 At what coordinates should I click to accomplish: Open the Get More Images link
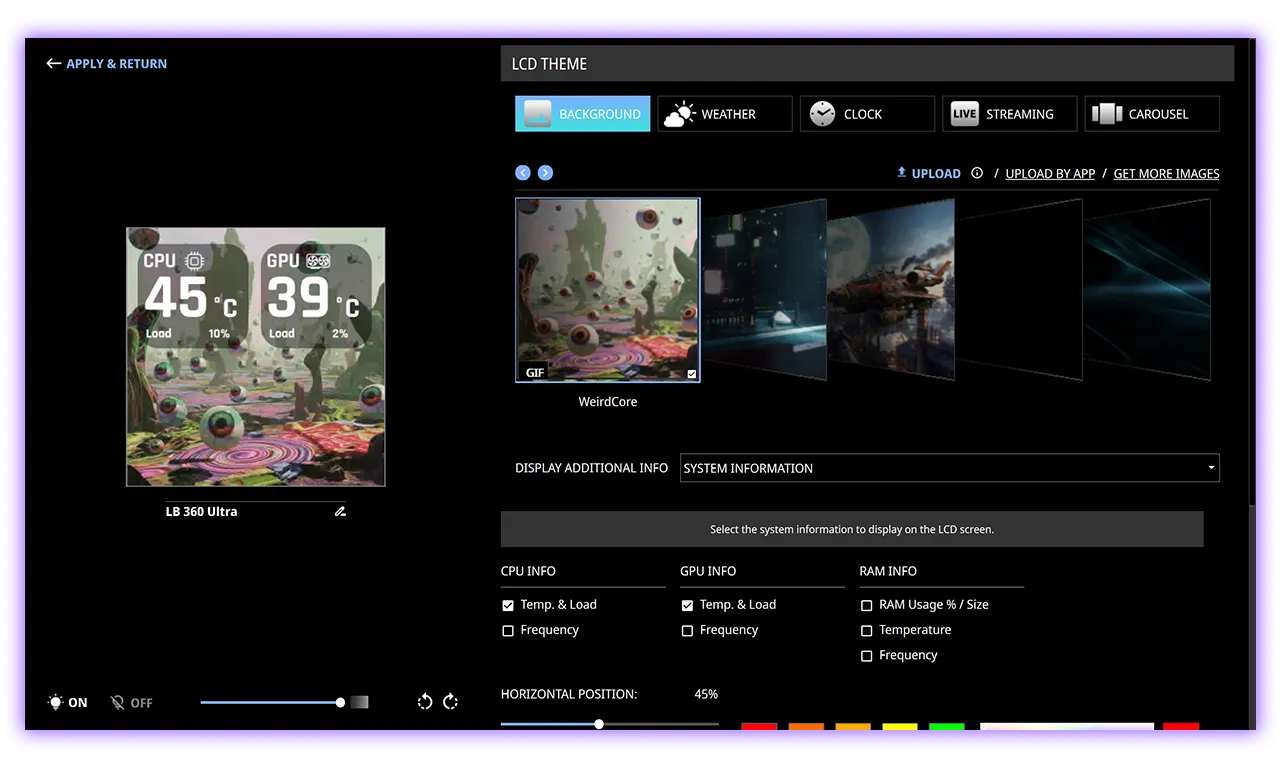click(1166, 174)
